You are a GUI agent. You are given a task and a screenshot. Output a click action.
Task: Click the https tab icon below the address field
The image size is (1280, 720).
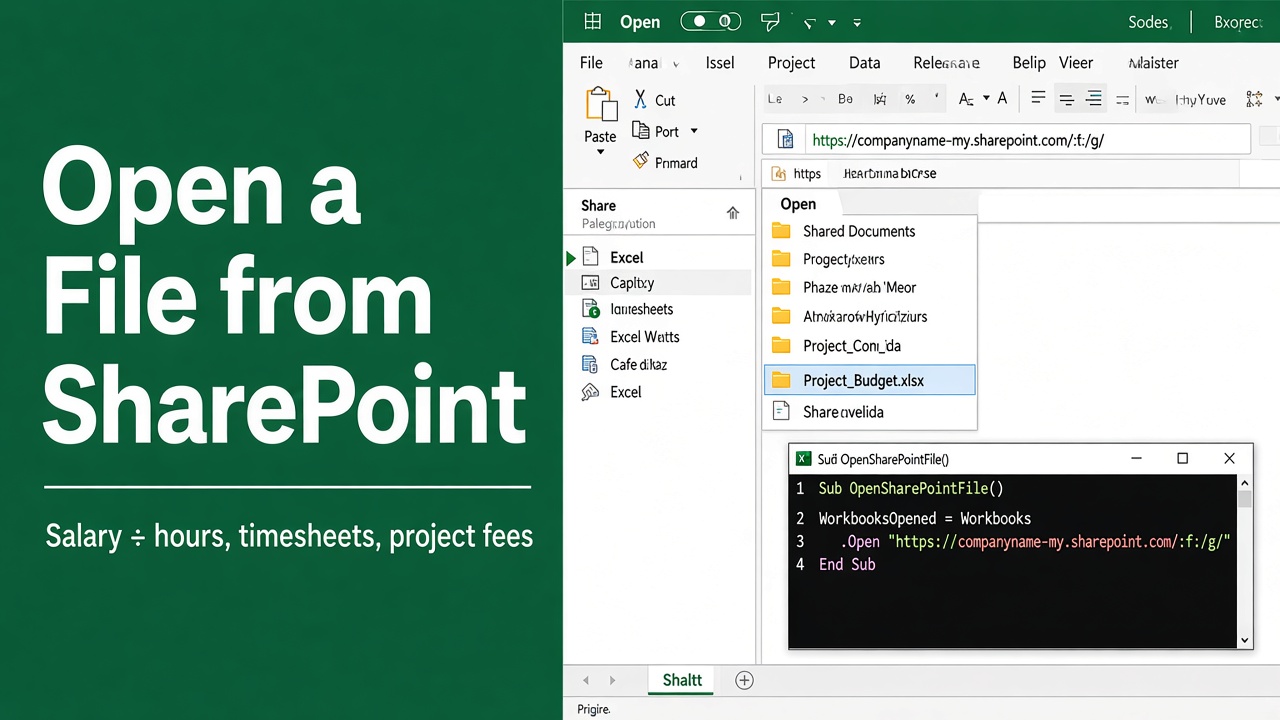coord(779,173)
